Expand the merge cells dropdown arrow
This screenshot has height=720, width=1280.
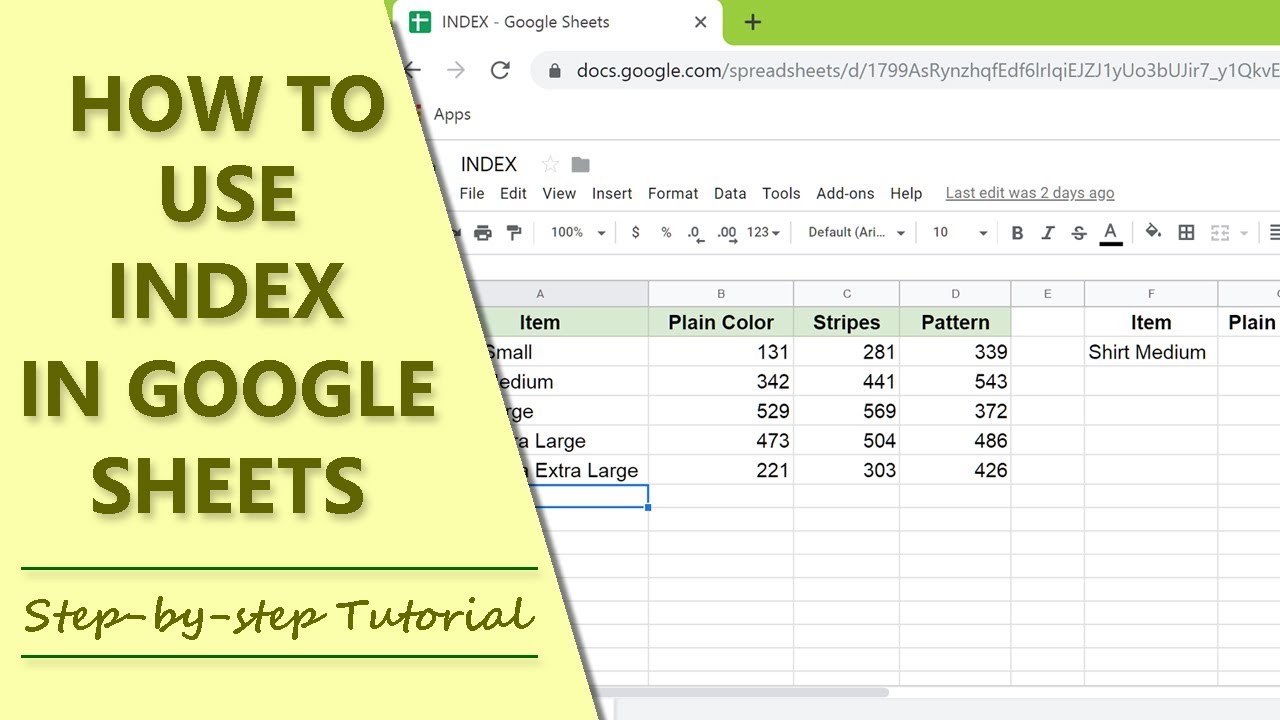pyautogui.click(x=1244, y=233)
